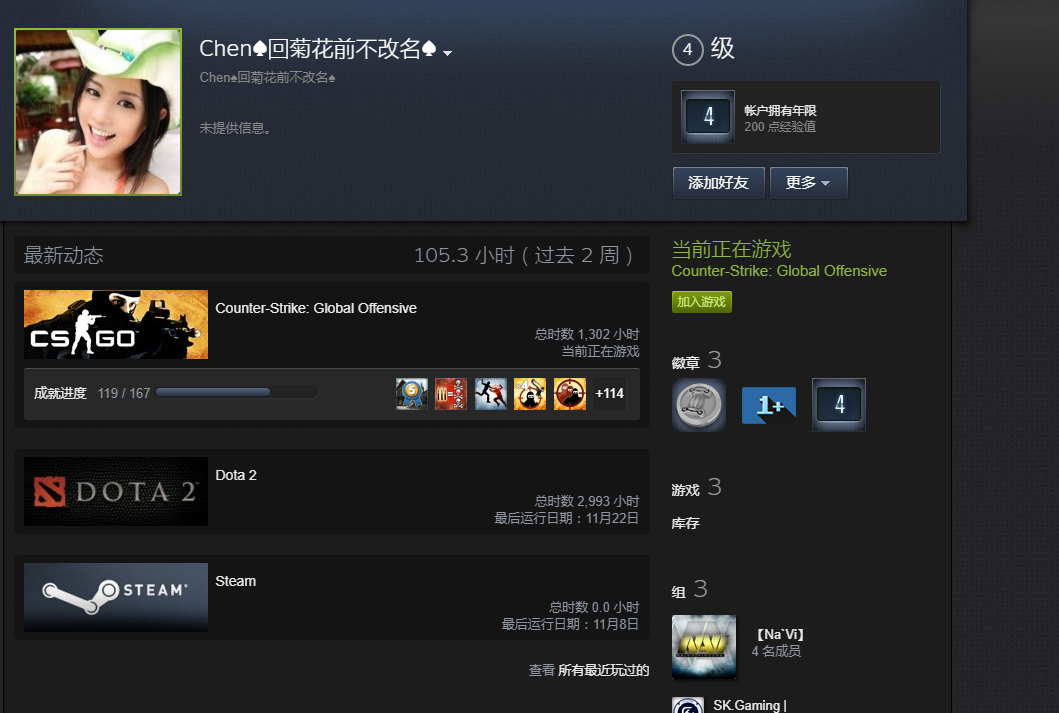1059x713 pixels.
Task: Click the blue 1+ game collector badge
Action: [769, 405]
